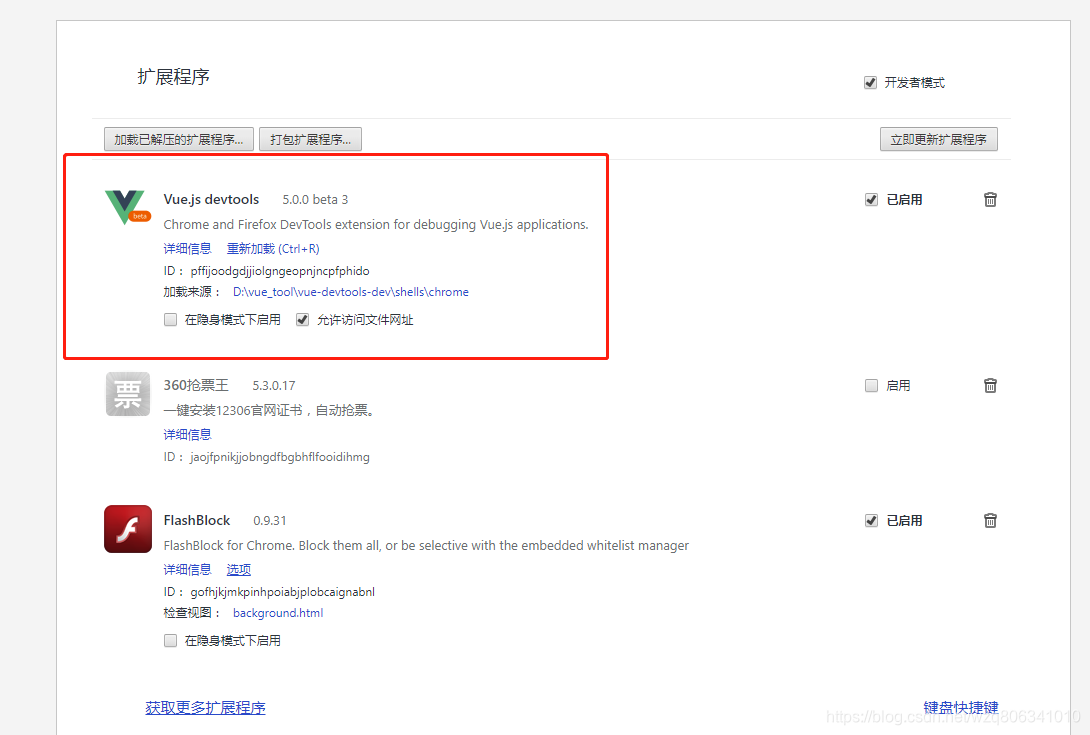Click the FlashBlock version number 0.9.31
The width and height of the screenshot is (1090, 735).
270,521
